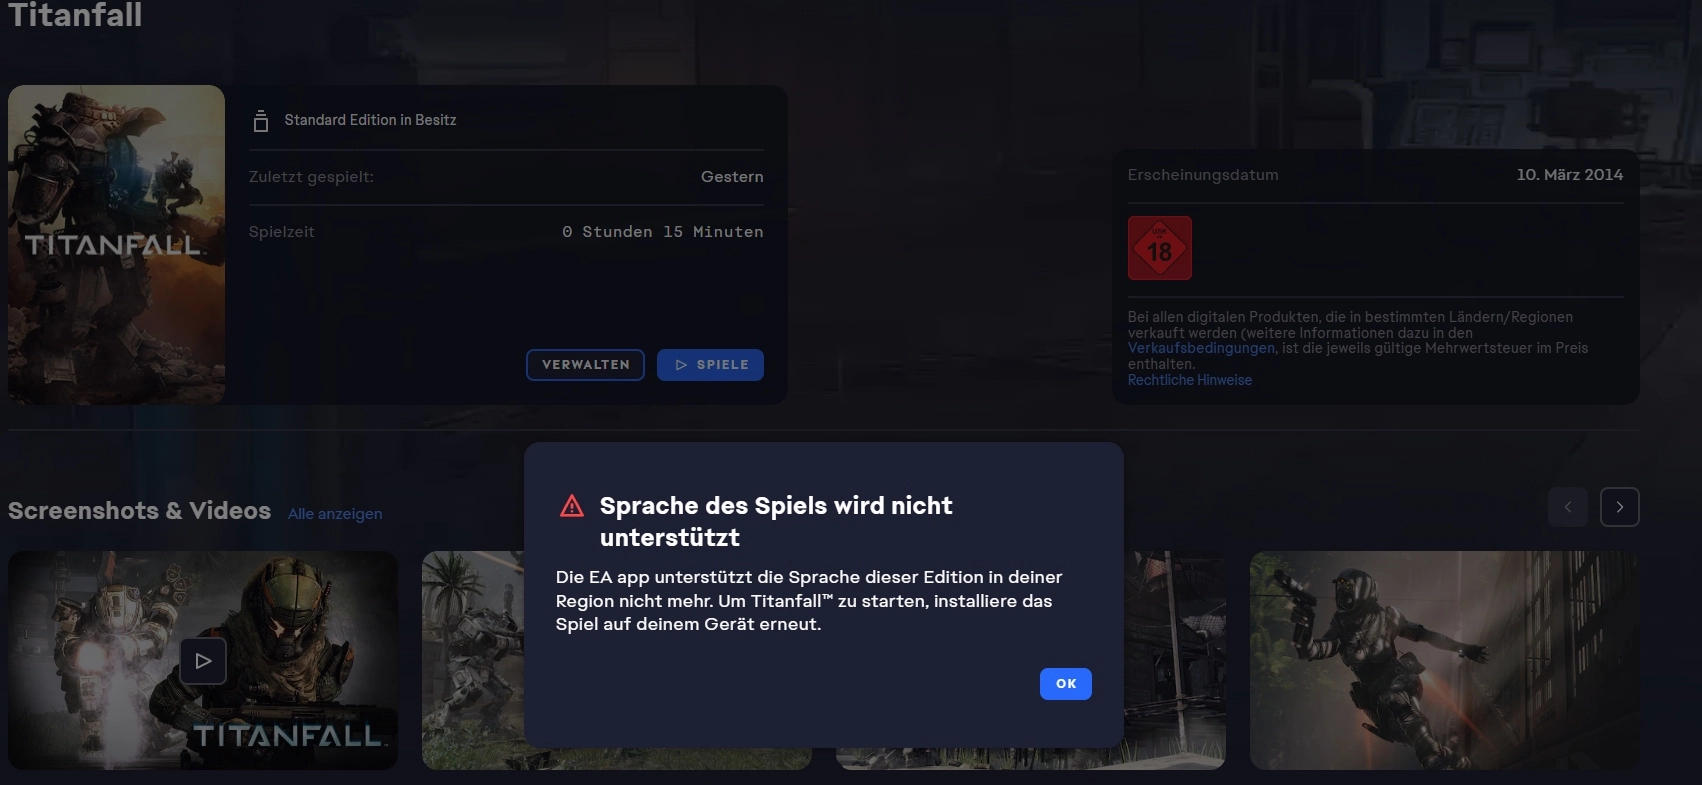Viewport: 1702px width, 785px height.
Task: Click the Screenshots & Videos section heading
Action: click(x=139, y=511)
